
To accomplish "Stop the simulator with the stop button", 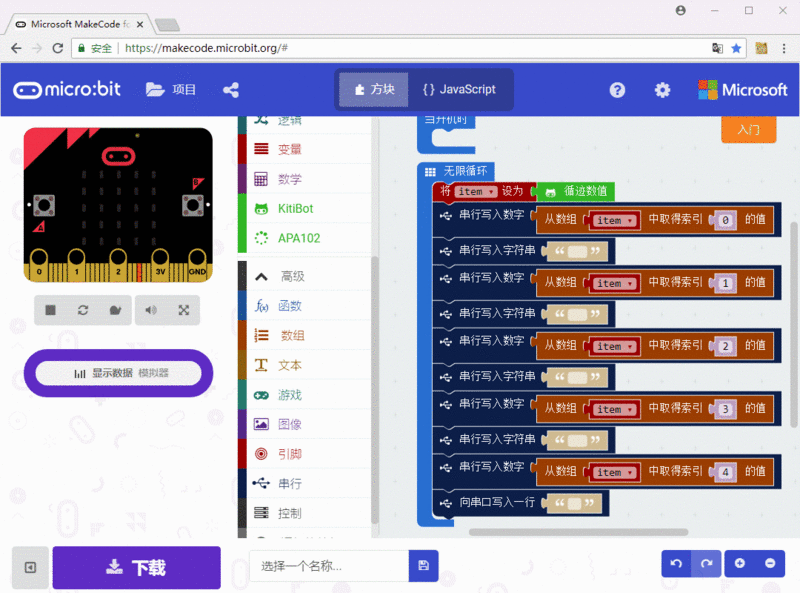I will (x=51, y=310).
